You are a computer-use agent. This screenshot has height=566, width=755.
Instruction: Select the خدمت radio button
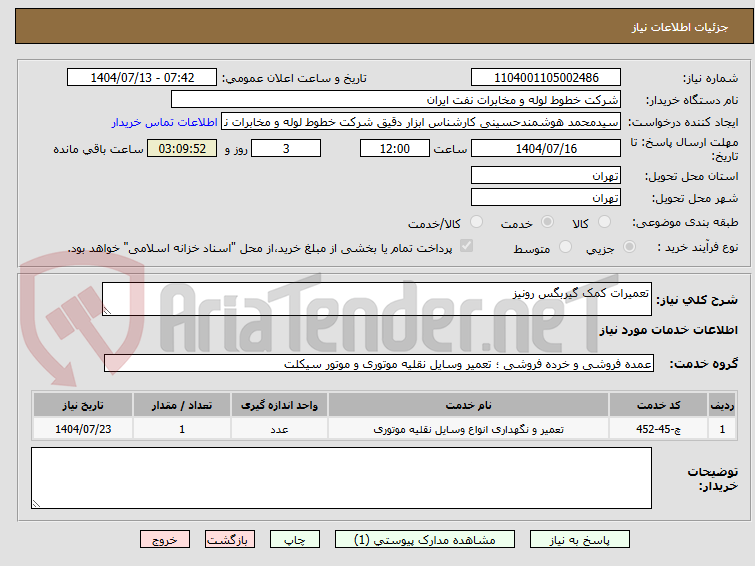click(547, 222)
